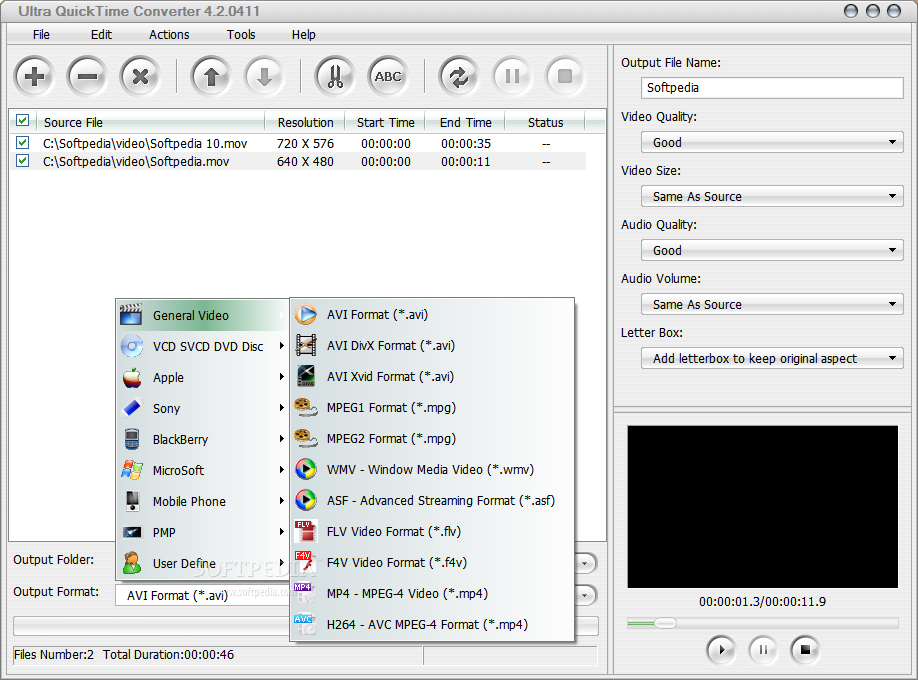Choose AVI DivX Format option
The width and height of the screenshot is (918, 680).
(x=432, y=346)
